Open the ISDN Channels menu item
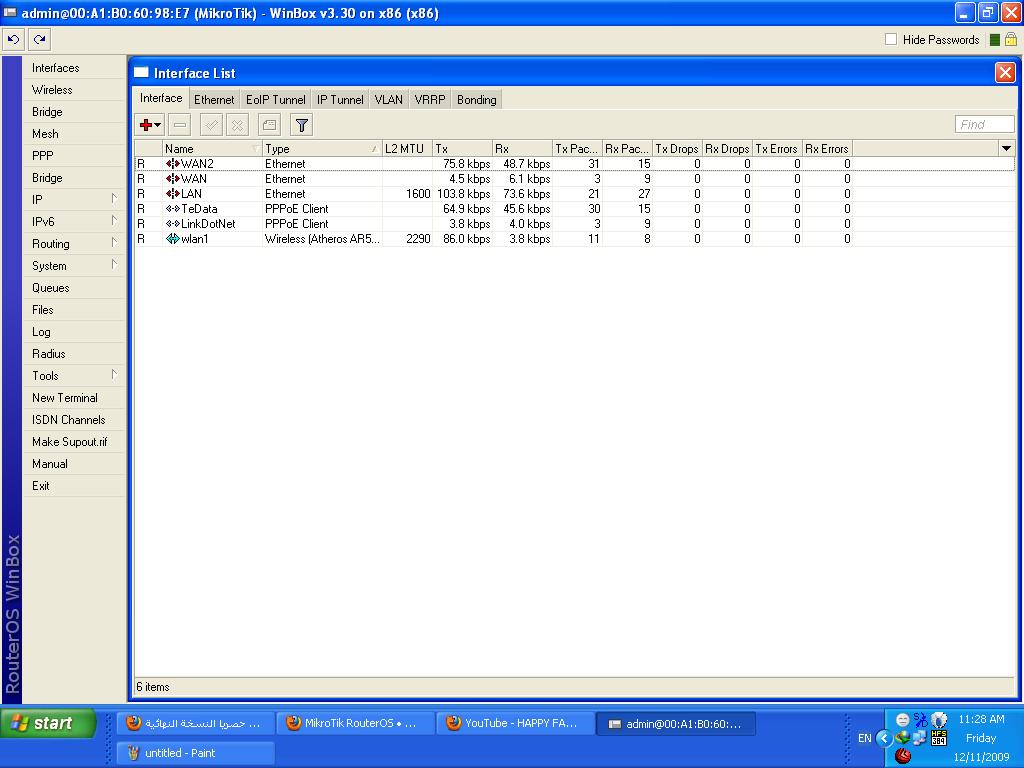Screen dimensions: 1024x768 tap(74, 420)
